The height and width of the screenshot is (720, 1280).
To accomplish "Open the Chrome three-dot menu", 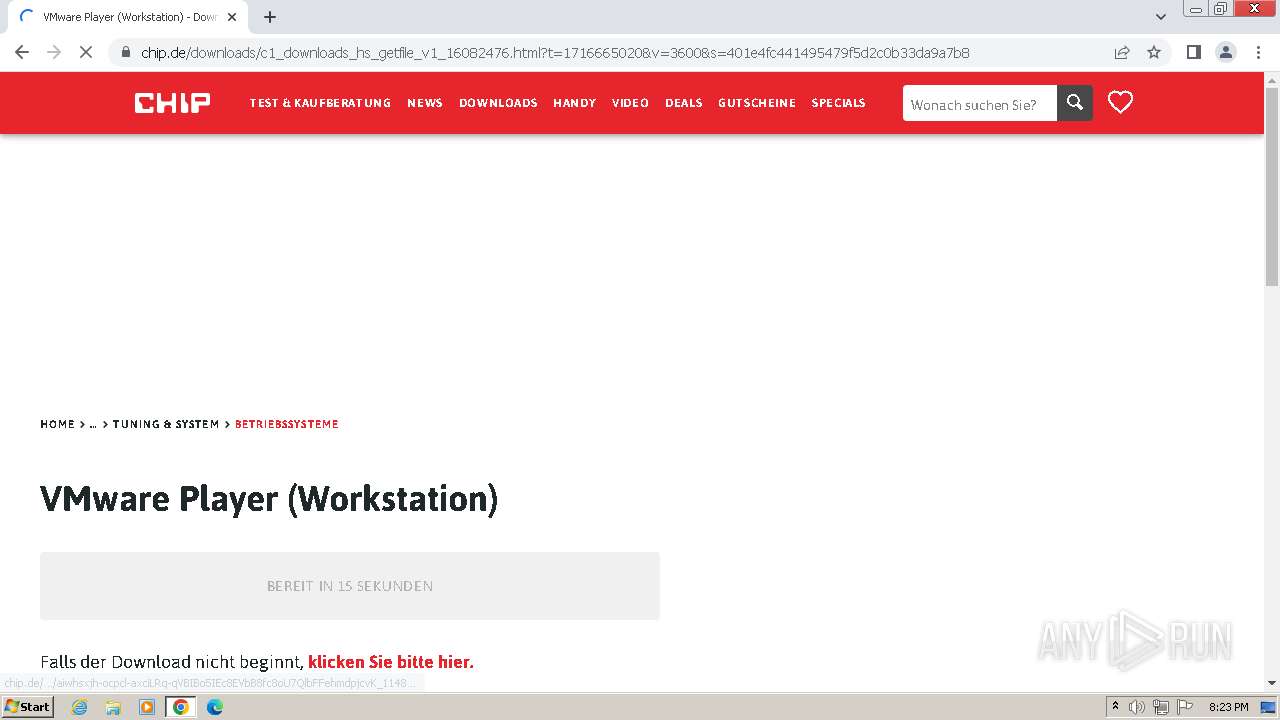I will coord(1258,52).
